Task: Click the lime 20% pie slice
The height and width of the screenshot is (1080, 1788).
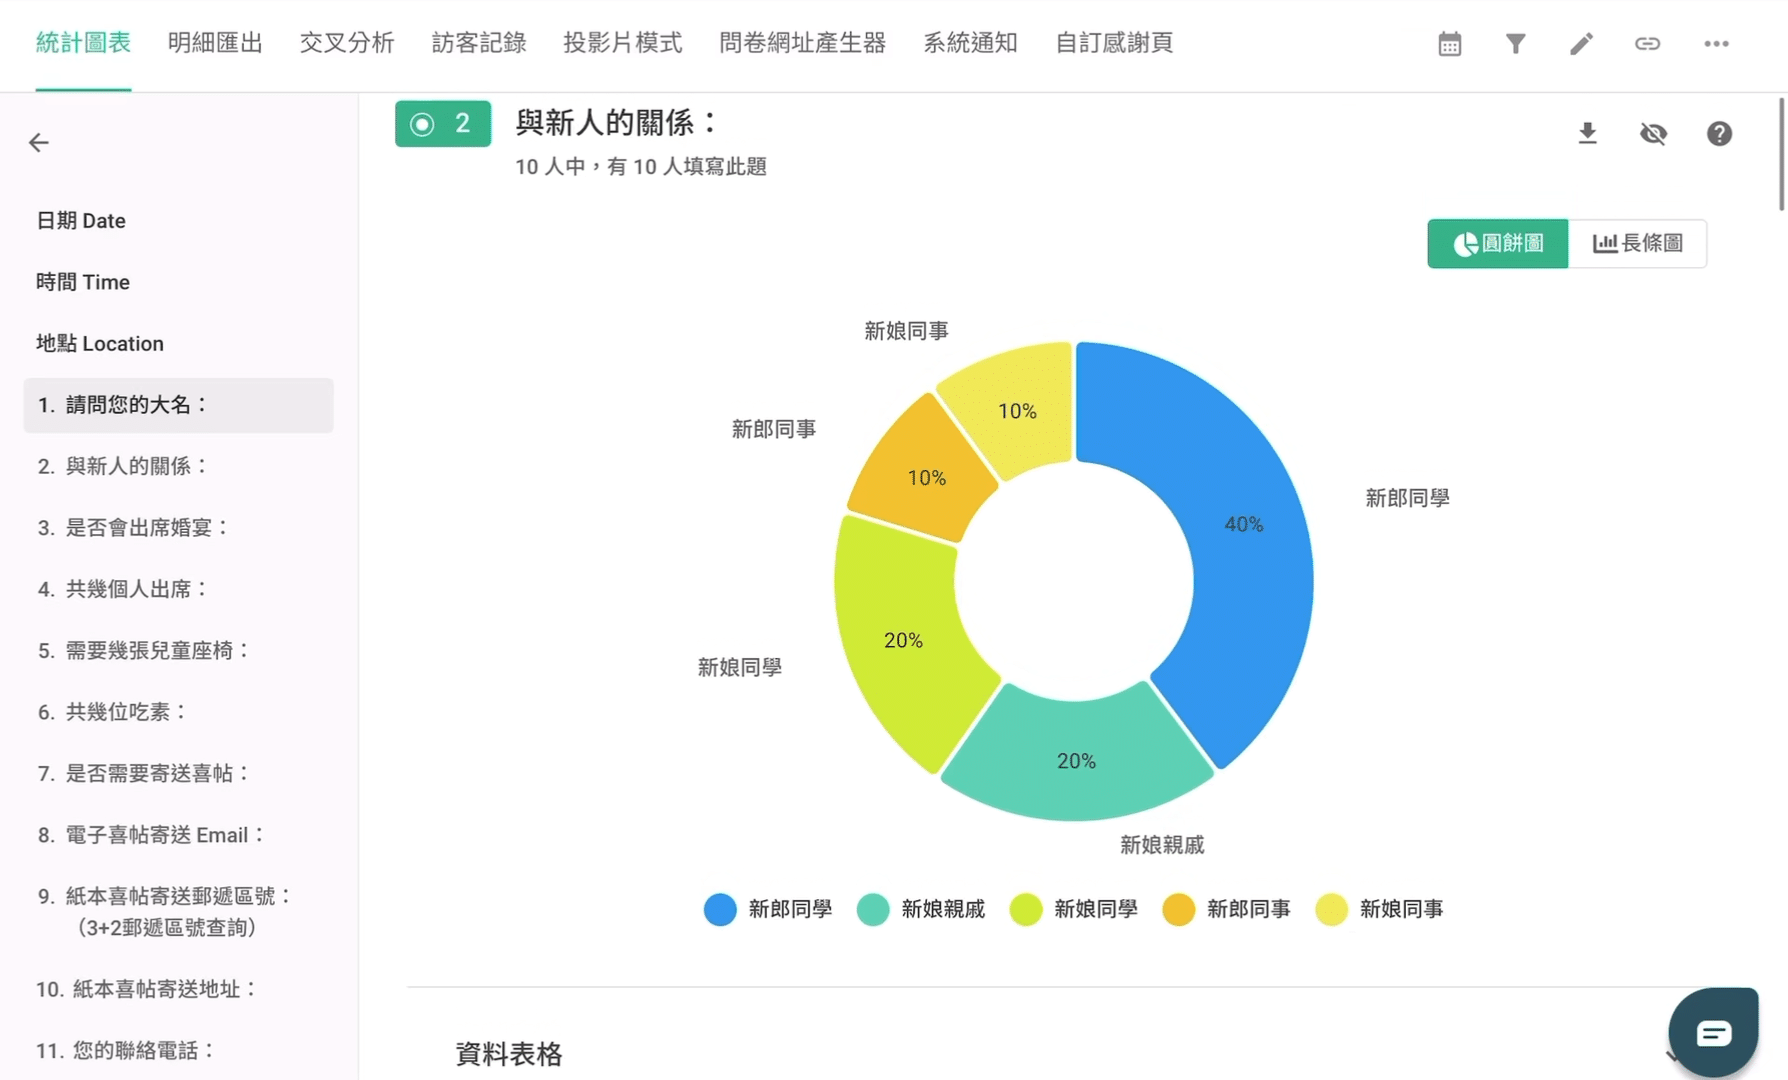Action: pos(903,641)
